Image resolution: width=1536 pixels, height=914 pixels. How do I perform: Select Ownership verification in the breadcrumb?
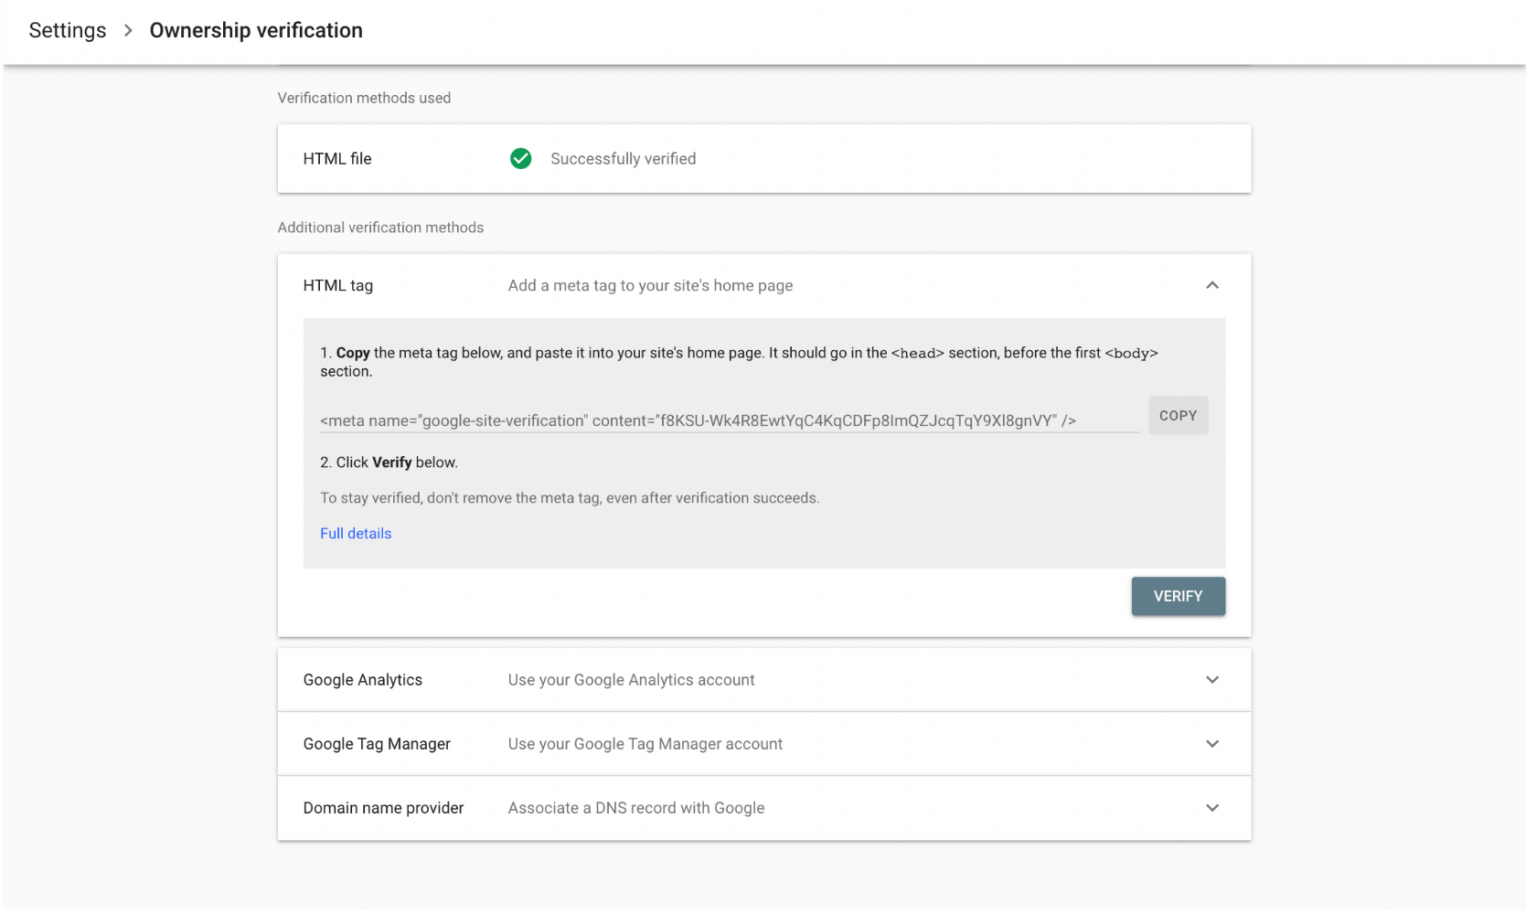tap(255, 30)
